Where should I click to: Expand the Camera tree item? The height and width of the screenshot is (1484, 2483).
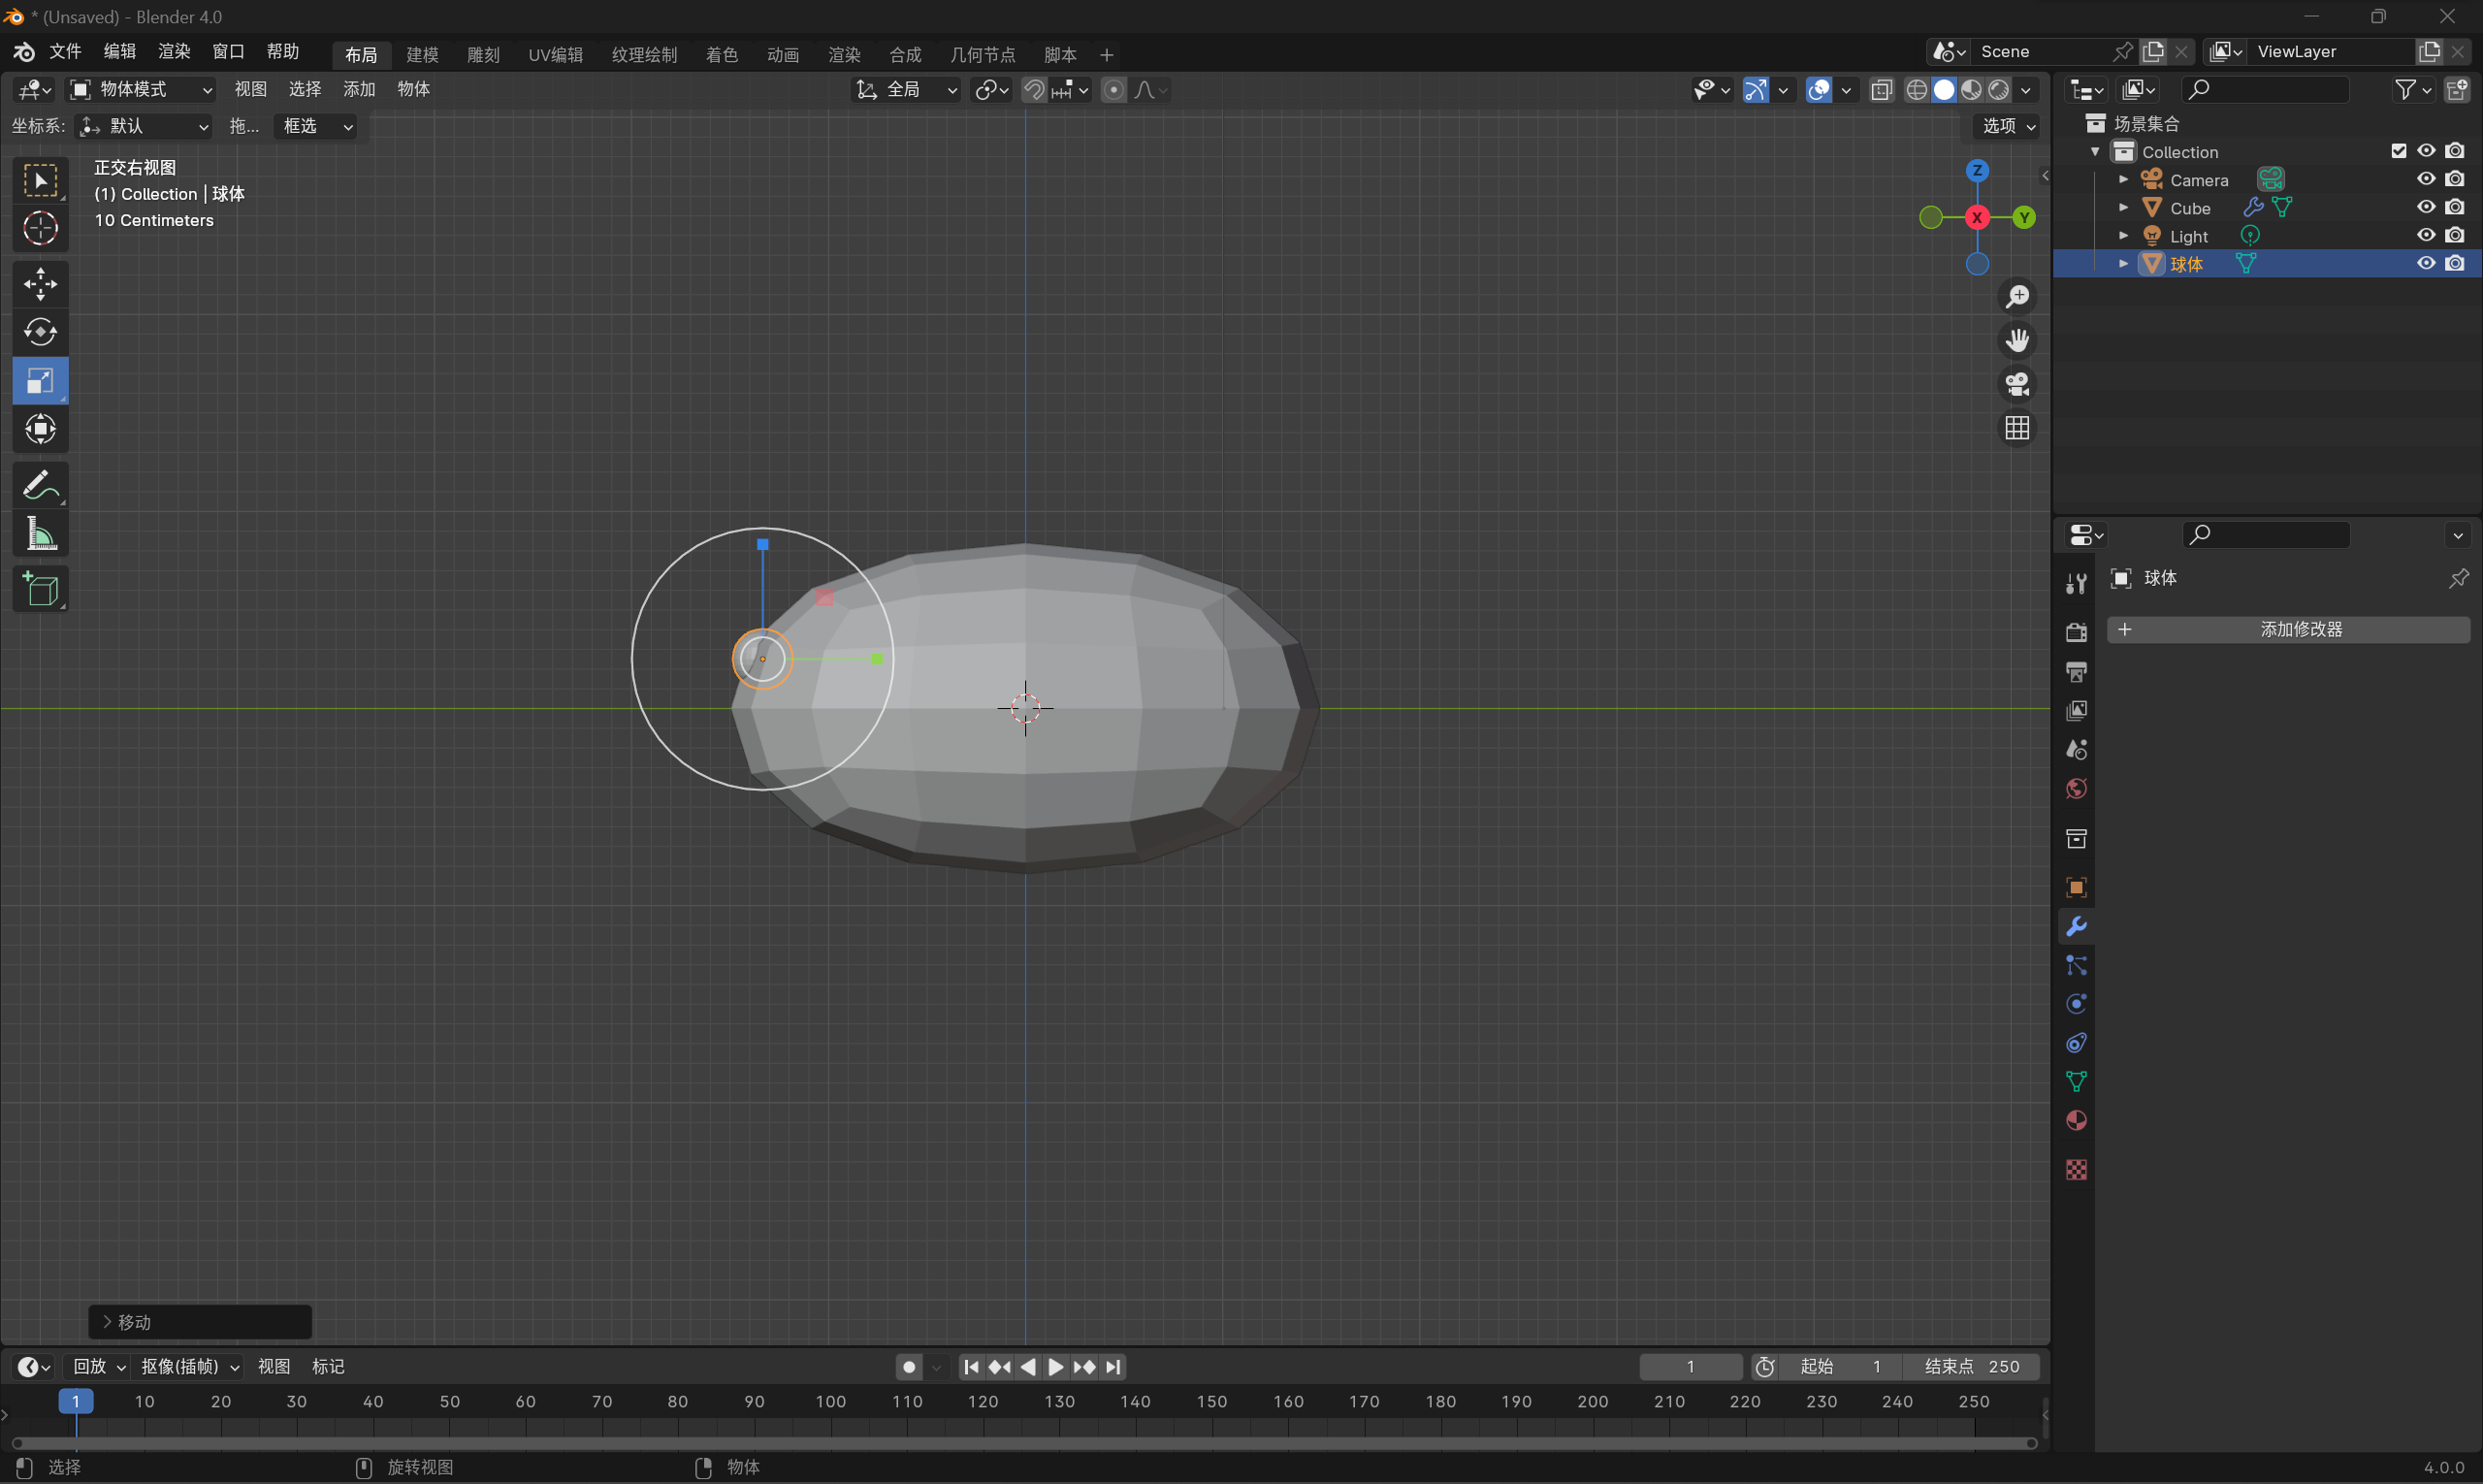coord(2123,180)
